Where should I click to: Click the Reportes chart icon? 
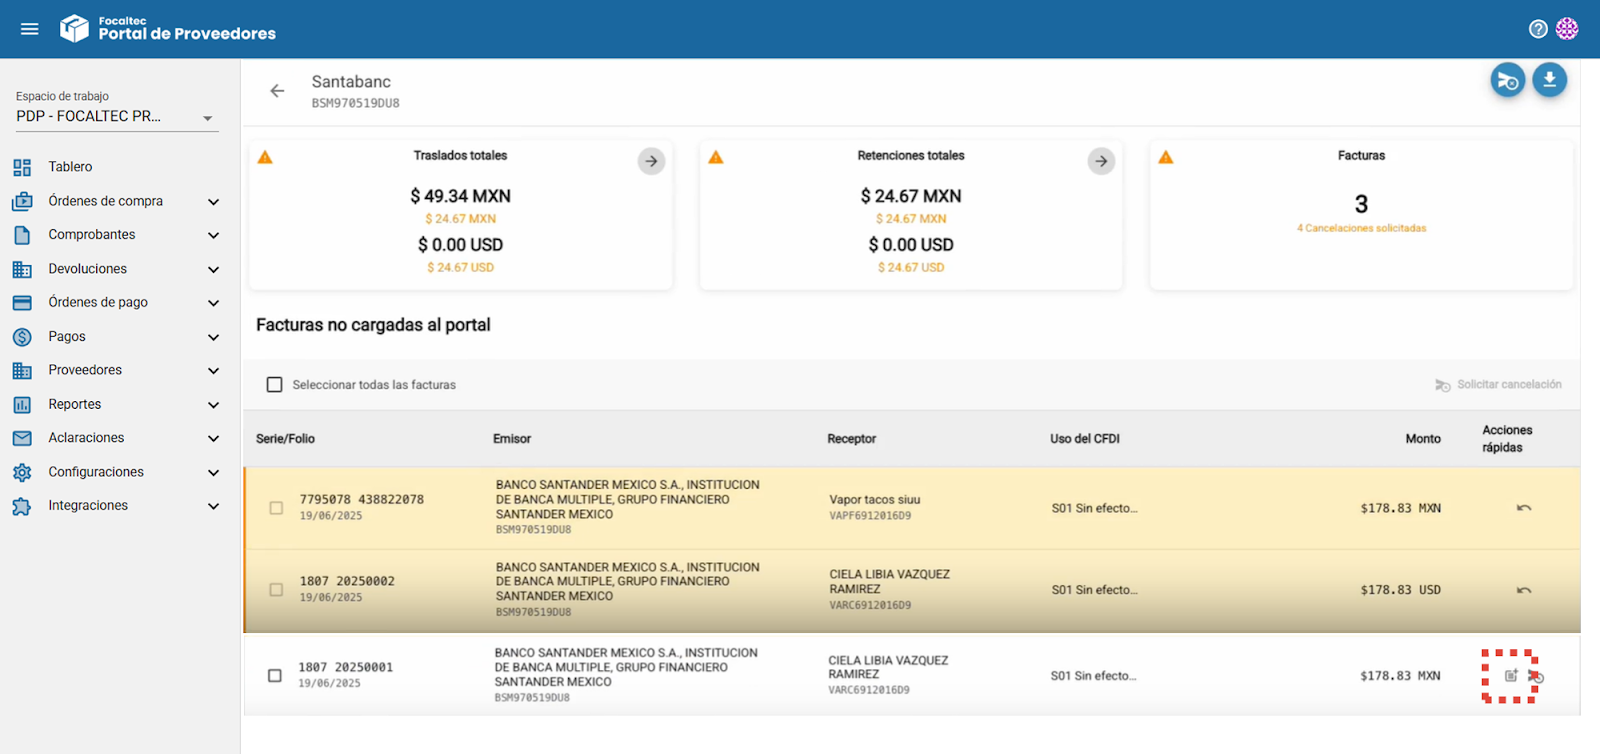point(22,405)
